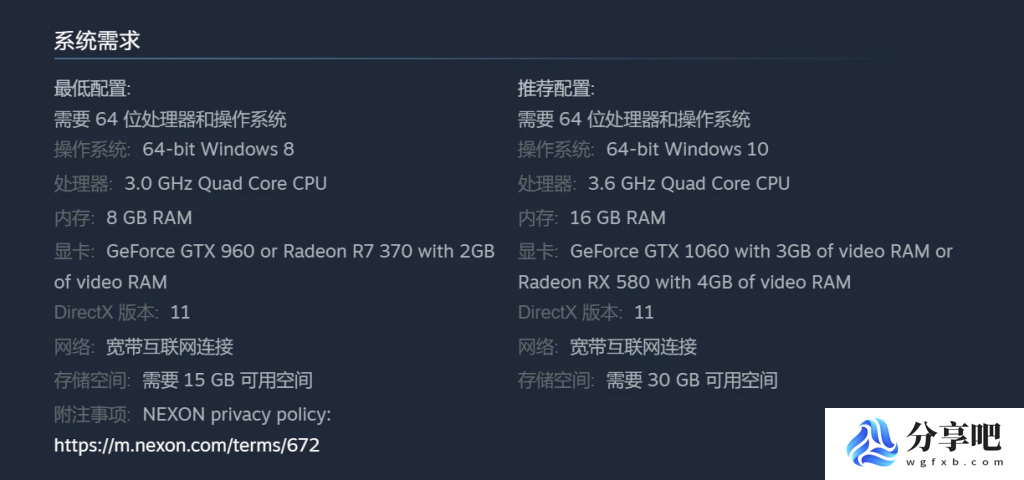The height and width of the screenshot is (480, 1024).
Task: Click the NEXON privacy policy text
Action: pyautogui.click(x=236, y=415)
